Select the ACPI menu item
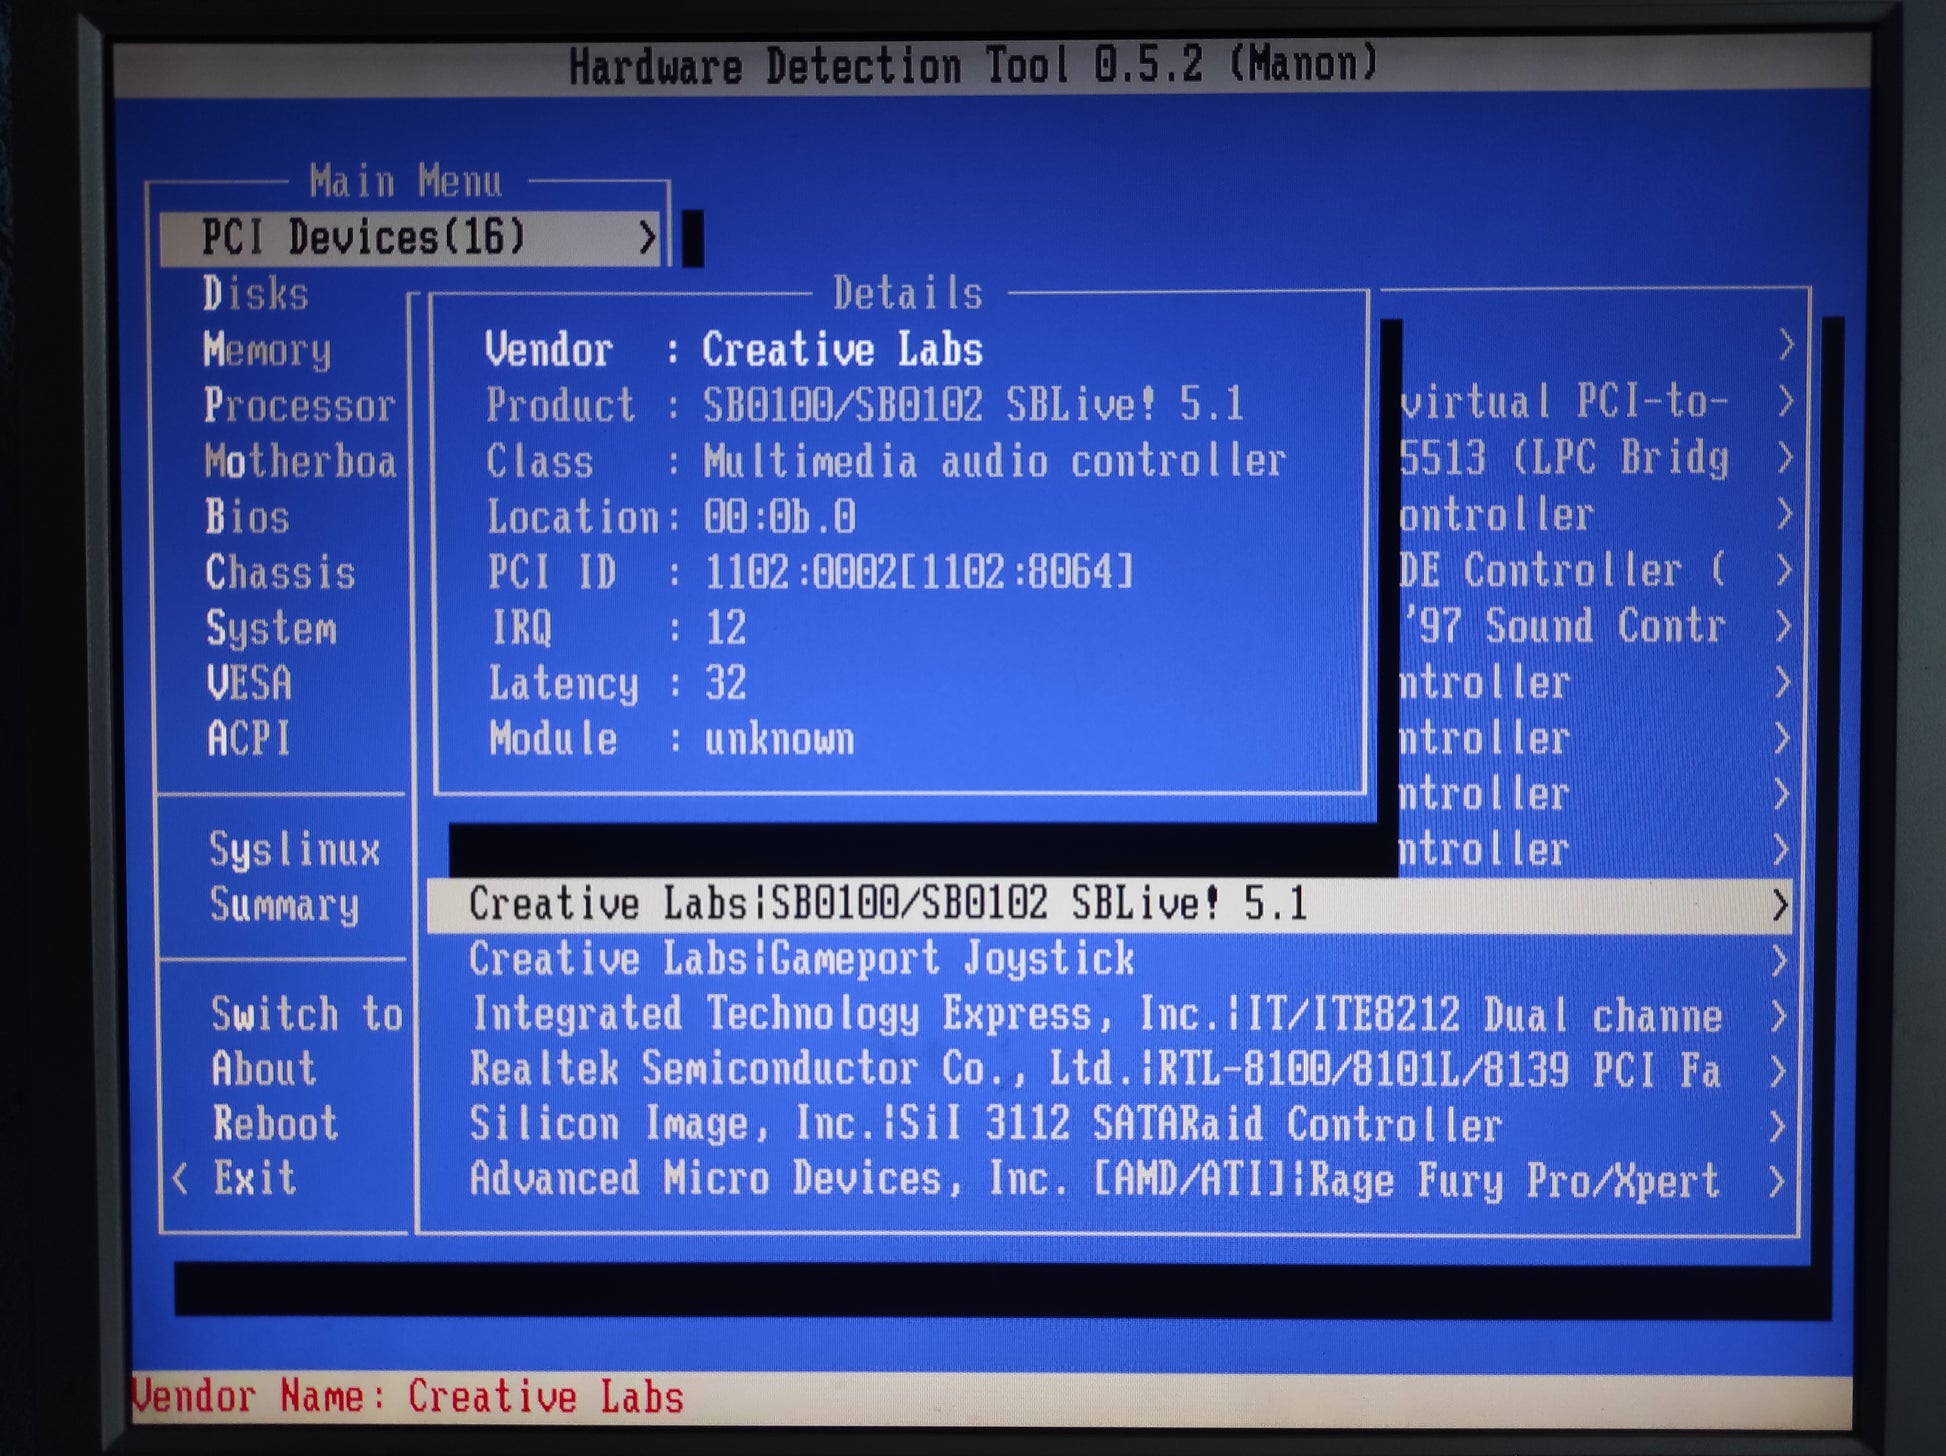The height and width of the screenshot is (1456, 1946). pyautogui.click(x=249, y=739)
